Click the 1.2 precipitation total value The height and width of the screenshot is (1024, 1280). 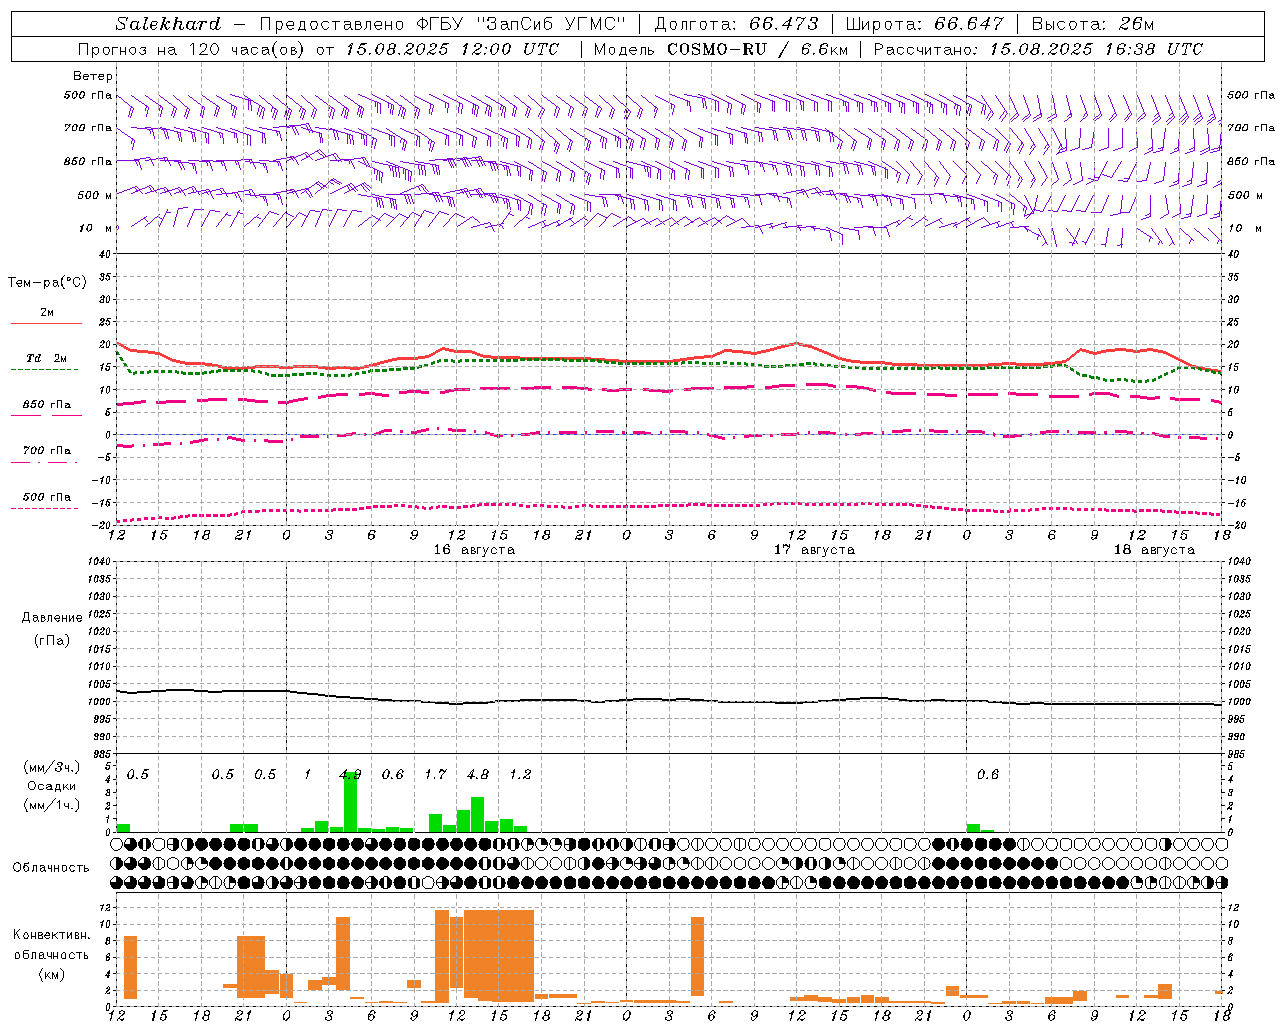tap(520, 774)
